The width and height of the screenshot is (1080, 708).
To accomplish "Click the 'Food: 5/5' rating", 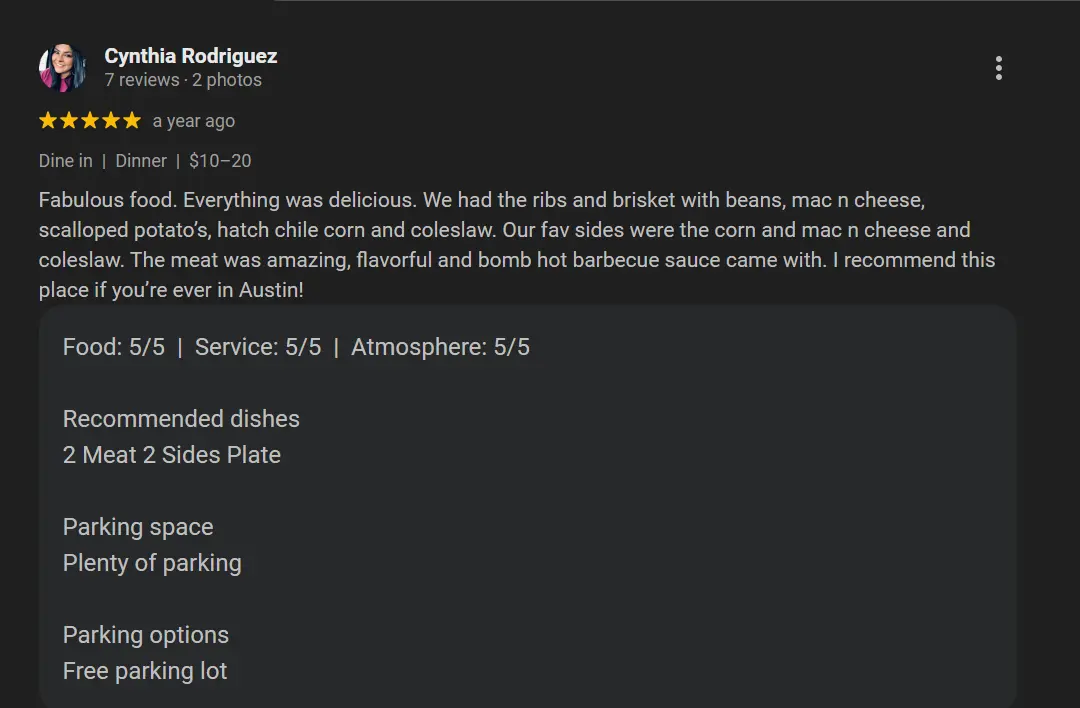I will tap(114, 347).
